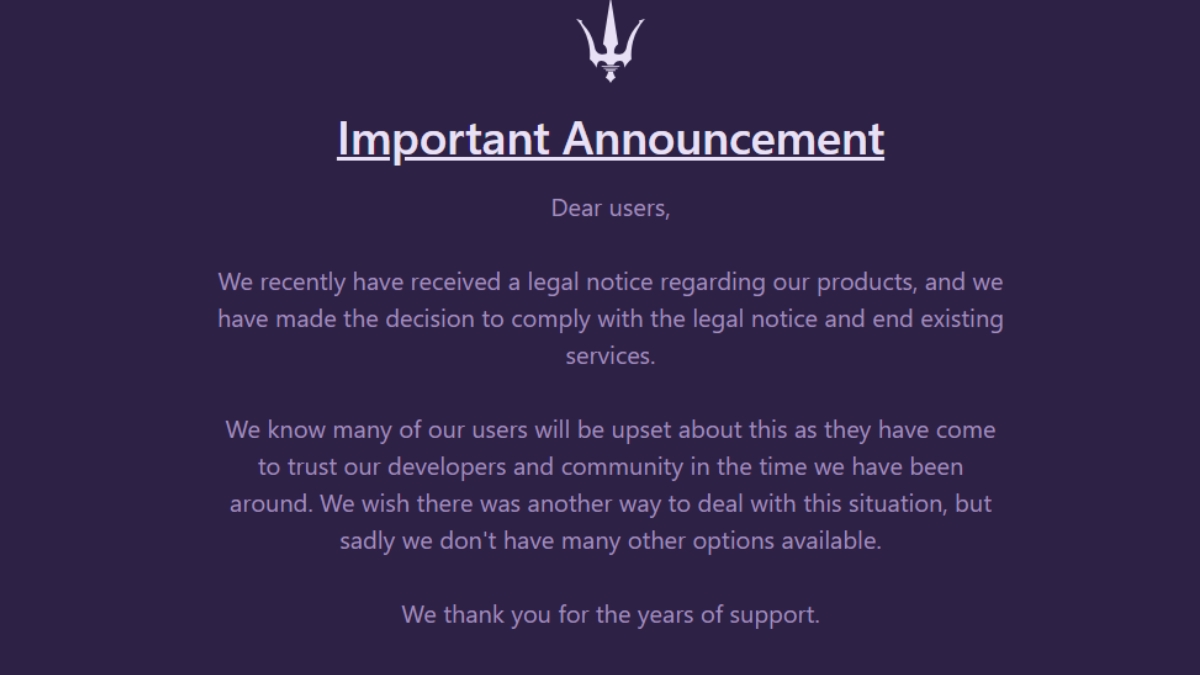
Task: Click the word "support." in the closing line
Action: click(774, 614)
